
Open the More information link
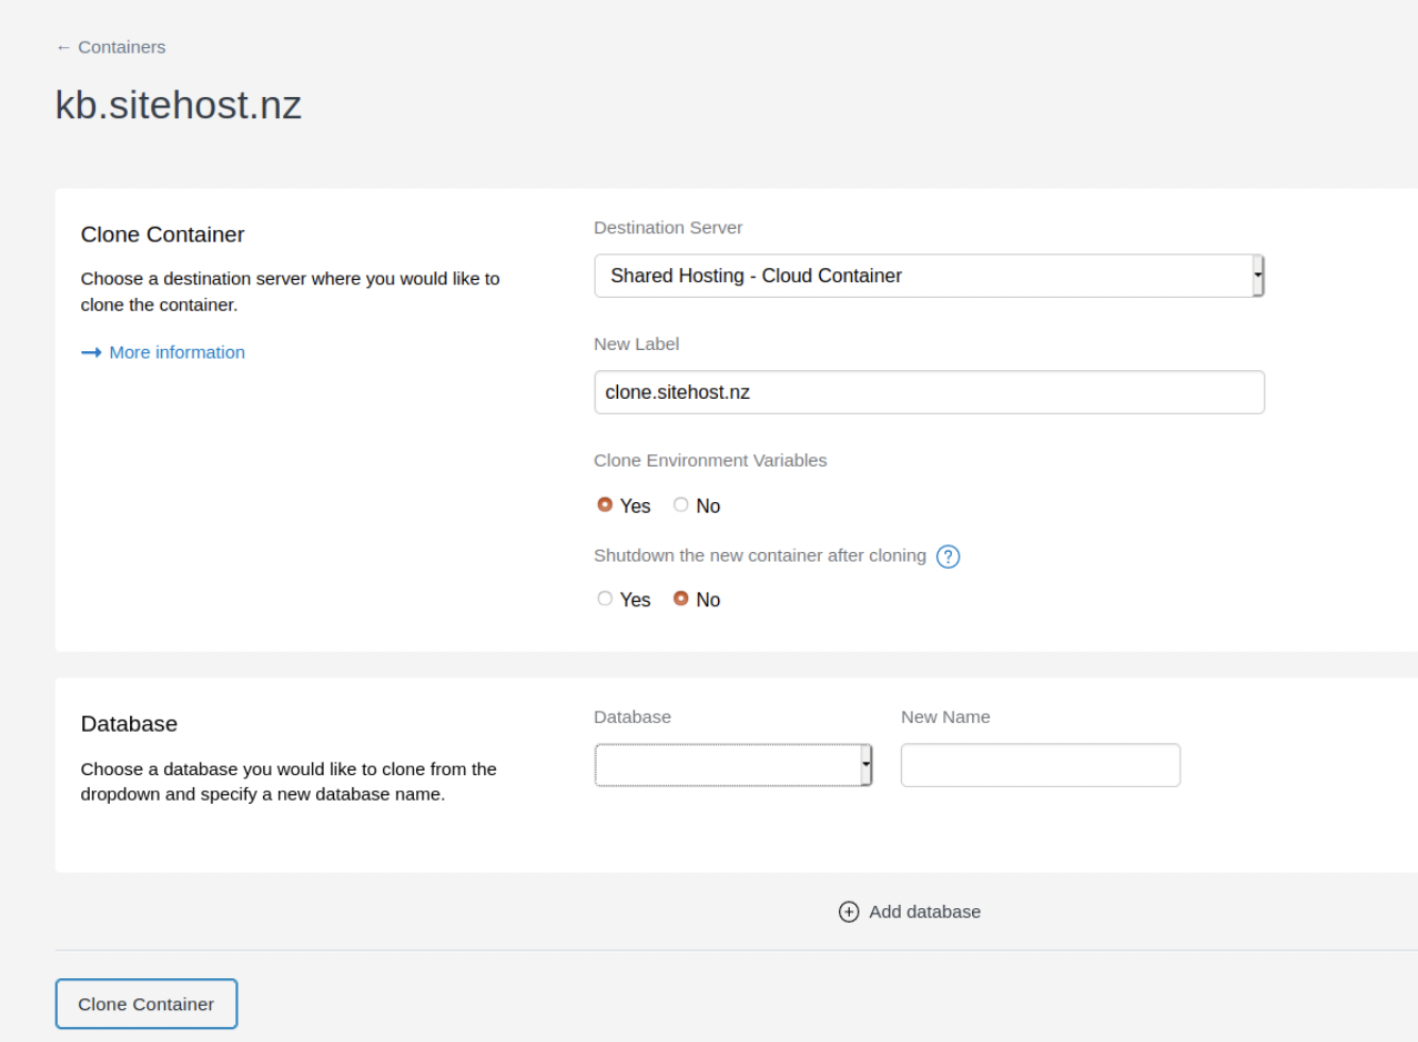tap(177, 352)
